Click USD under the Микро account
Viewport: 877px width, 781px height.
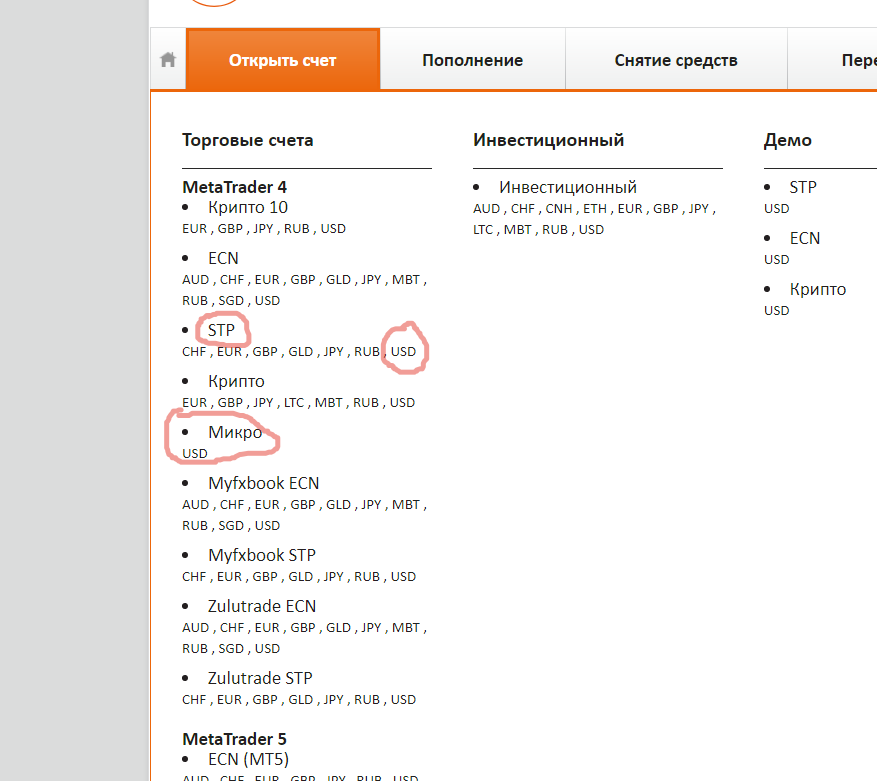coord(195,454)
